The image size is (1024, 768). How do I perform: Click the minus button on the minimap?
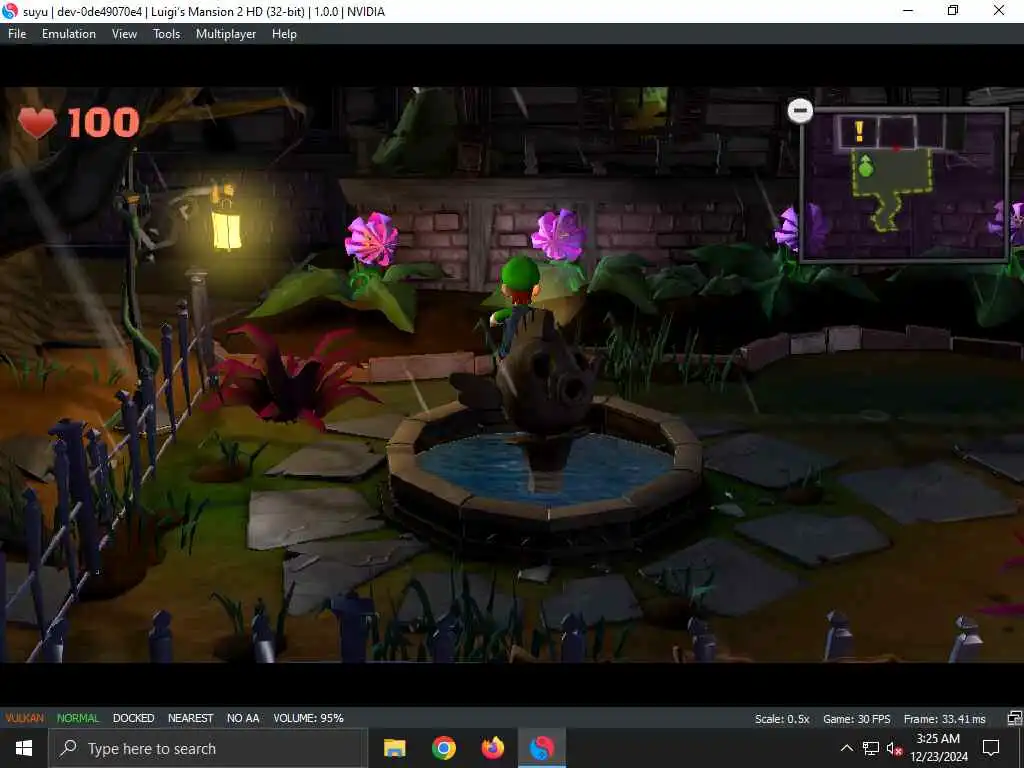(x=800, y=110)
